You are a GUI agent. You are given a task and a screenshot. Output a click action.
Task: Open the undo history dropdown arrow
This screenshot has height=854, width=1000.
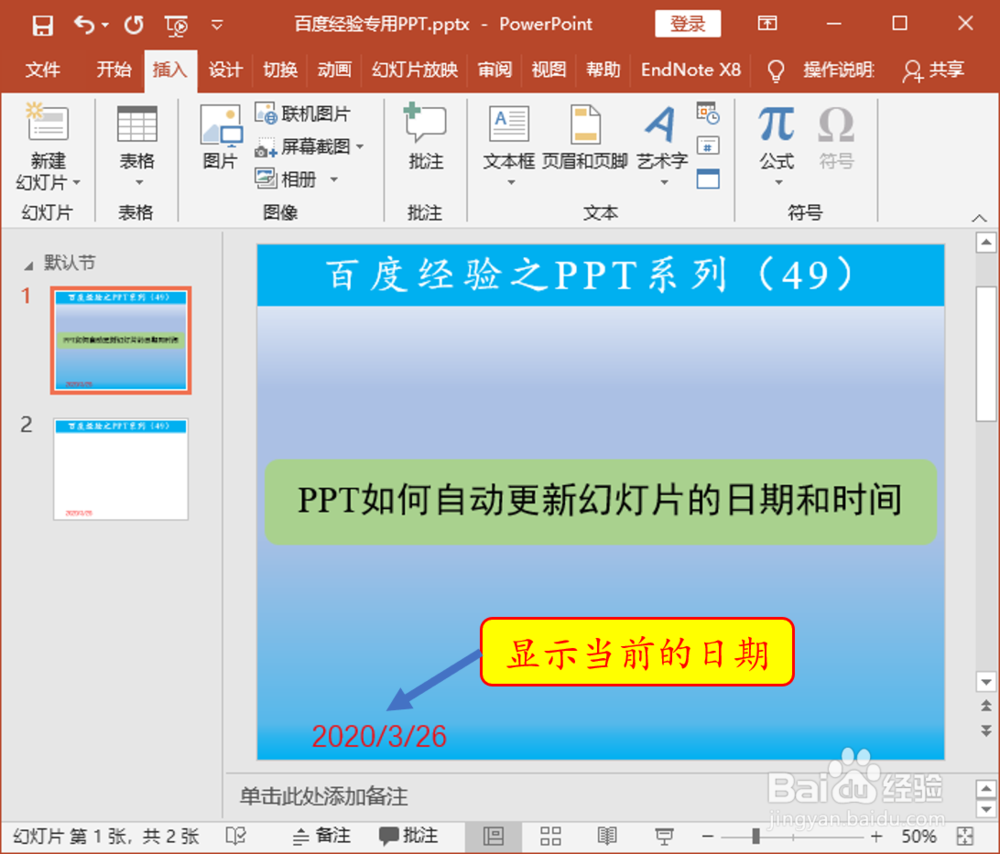[105, 25]
